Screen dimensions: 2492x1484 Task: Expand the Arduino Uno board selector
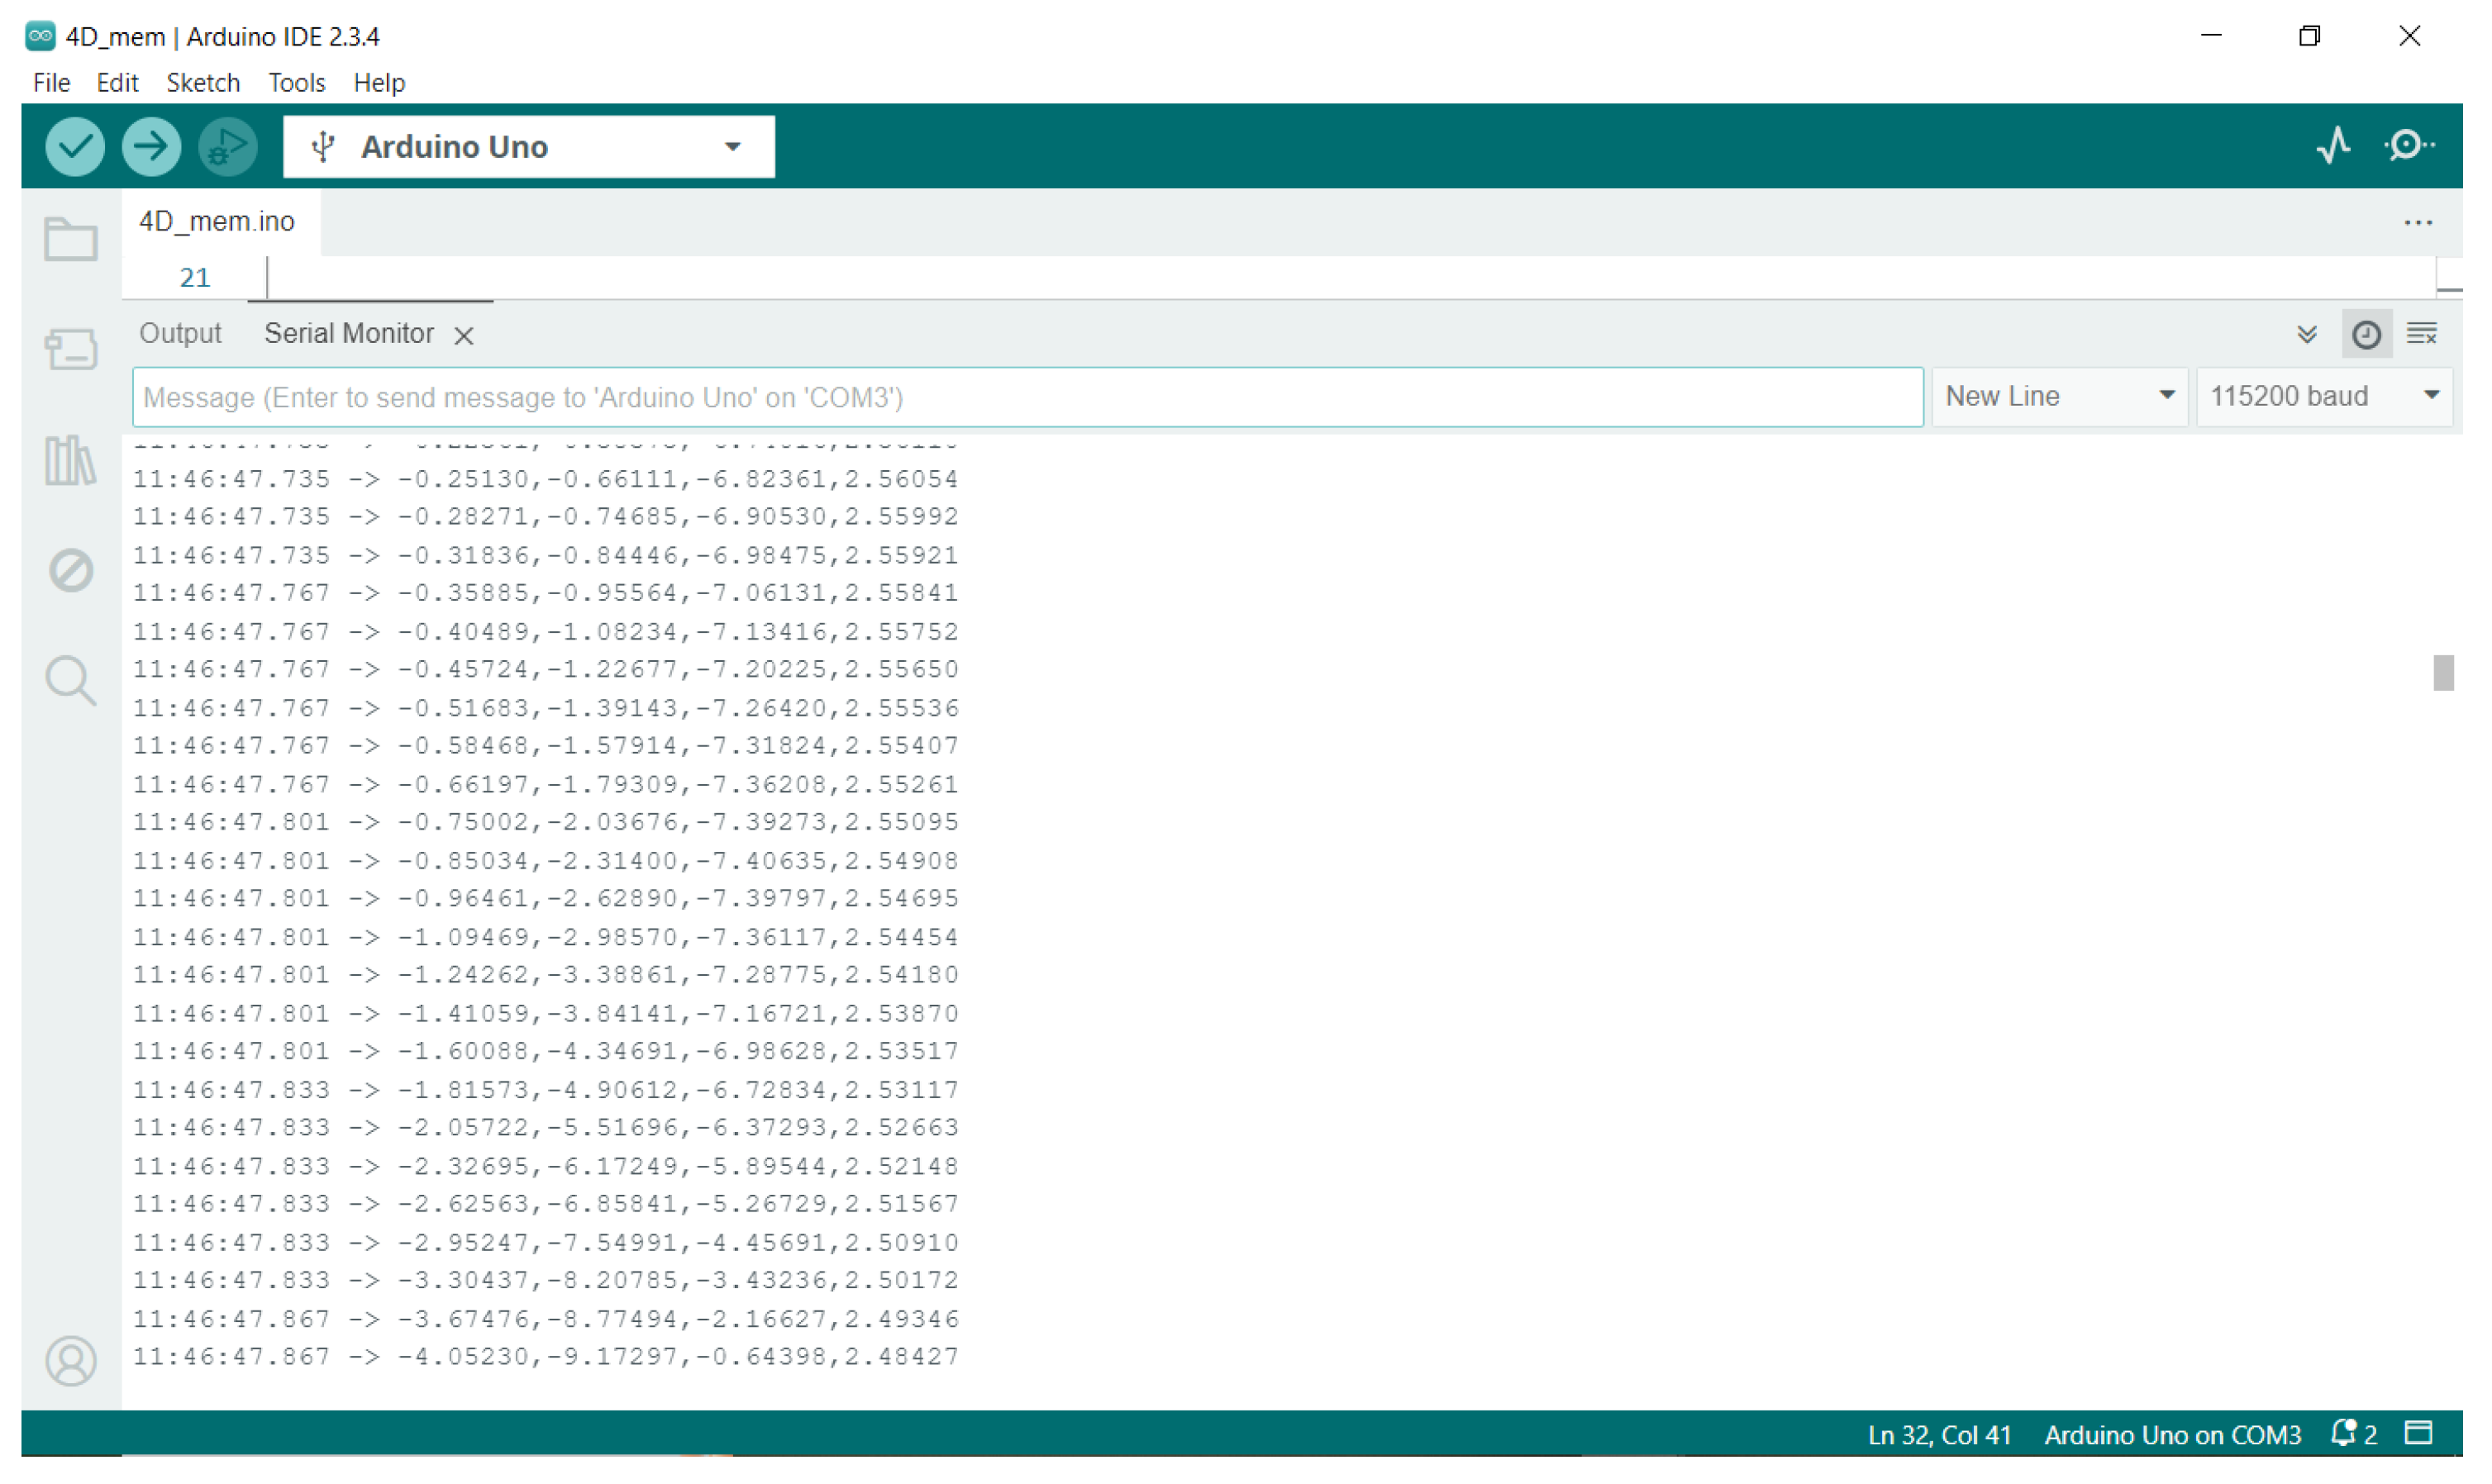[x=529, y=147]
